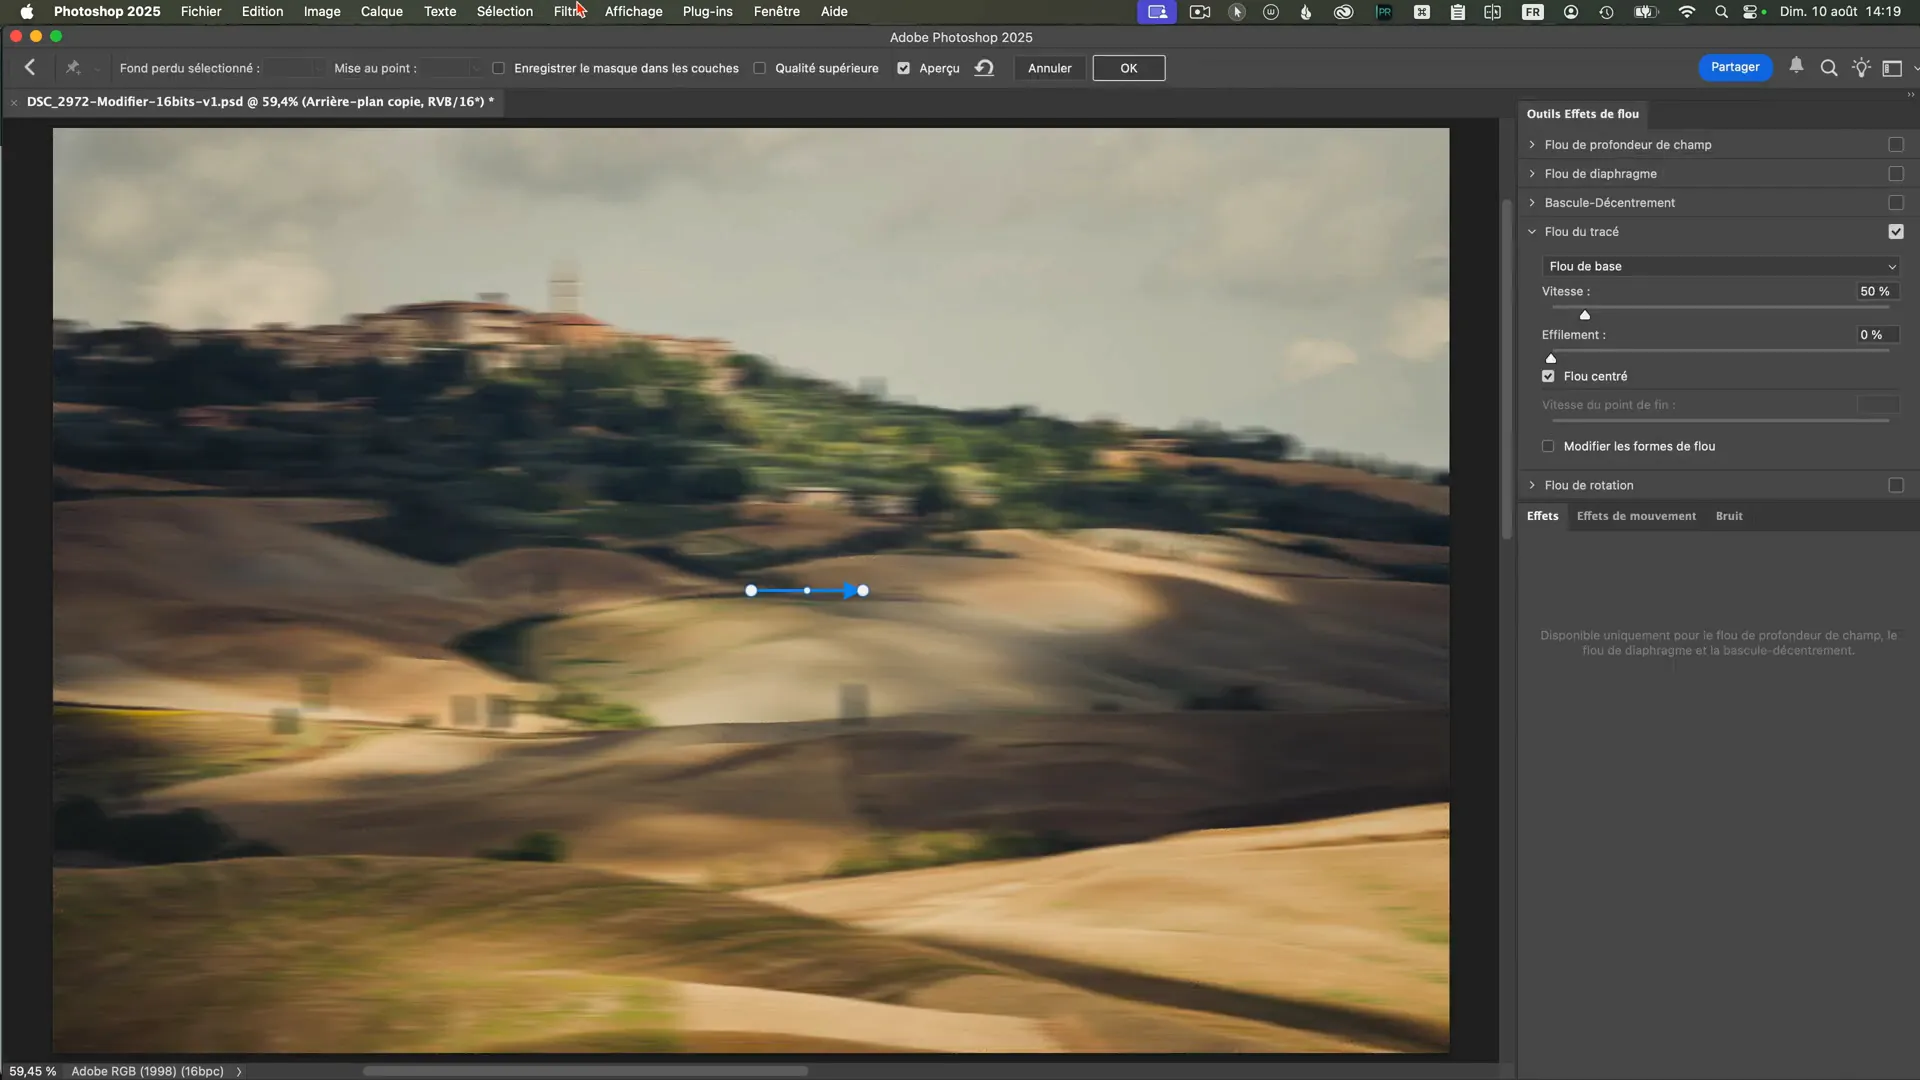
Task: Open pin tool options dropdown arrow
Action: [97, 68]
